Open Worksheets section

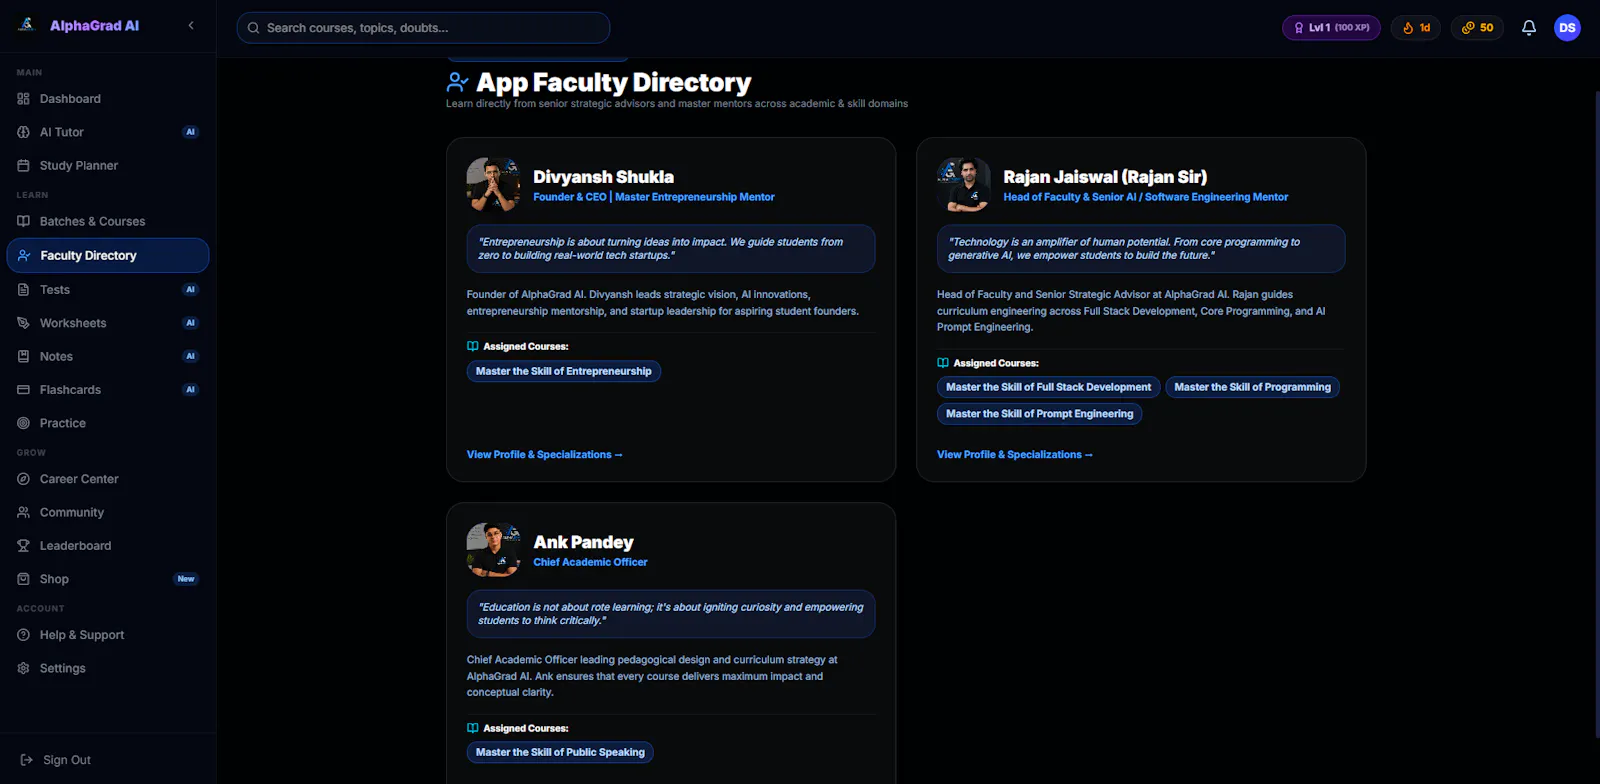click(x=108, y=323)
